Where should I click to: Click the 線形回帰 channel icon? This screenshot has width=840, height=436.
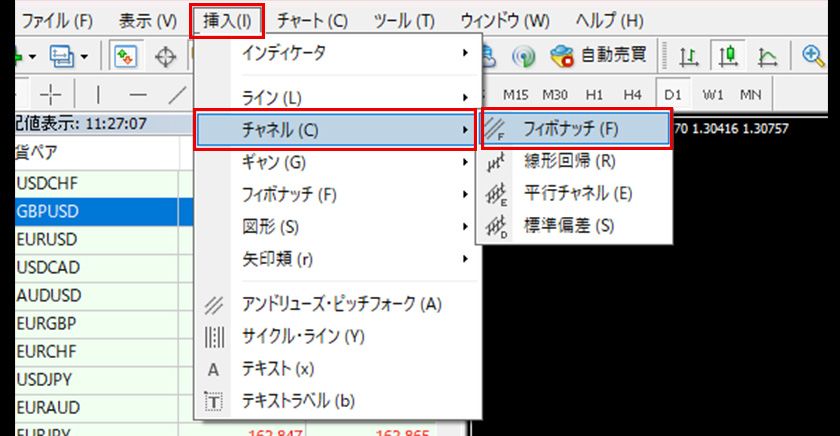click(x=496, y=162)
